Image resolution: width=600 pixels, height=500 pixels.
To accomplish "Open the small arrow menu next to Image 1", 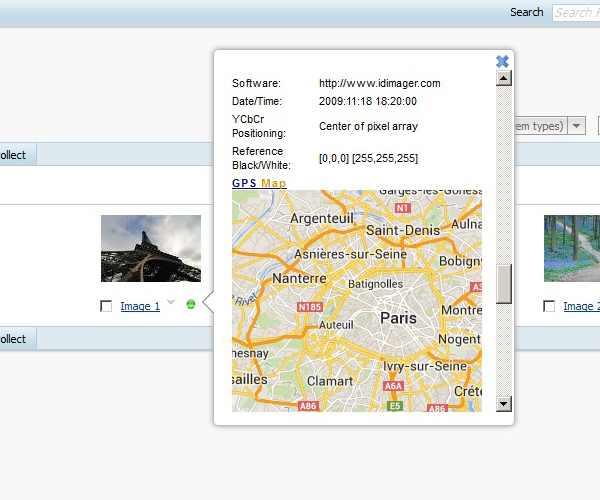I will pyautogui.click(x=171, y=302).
